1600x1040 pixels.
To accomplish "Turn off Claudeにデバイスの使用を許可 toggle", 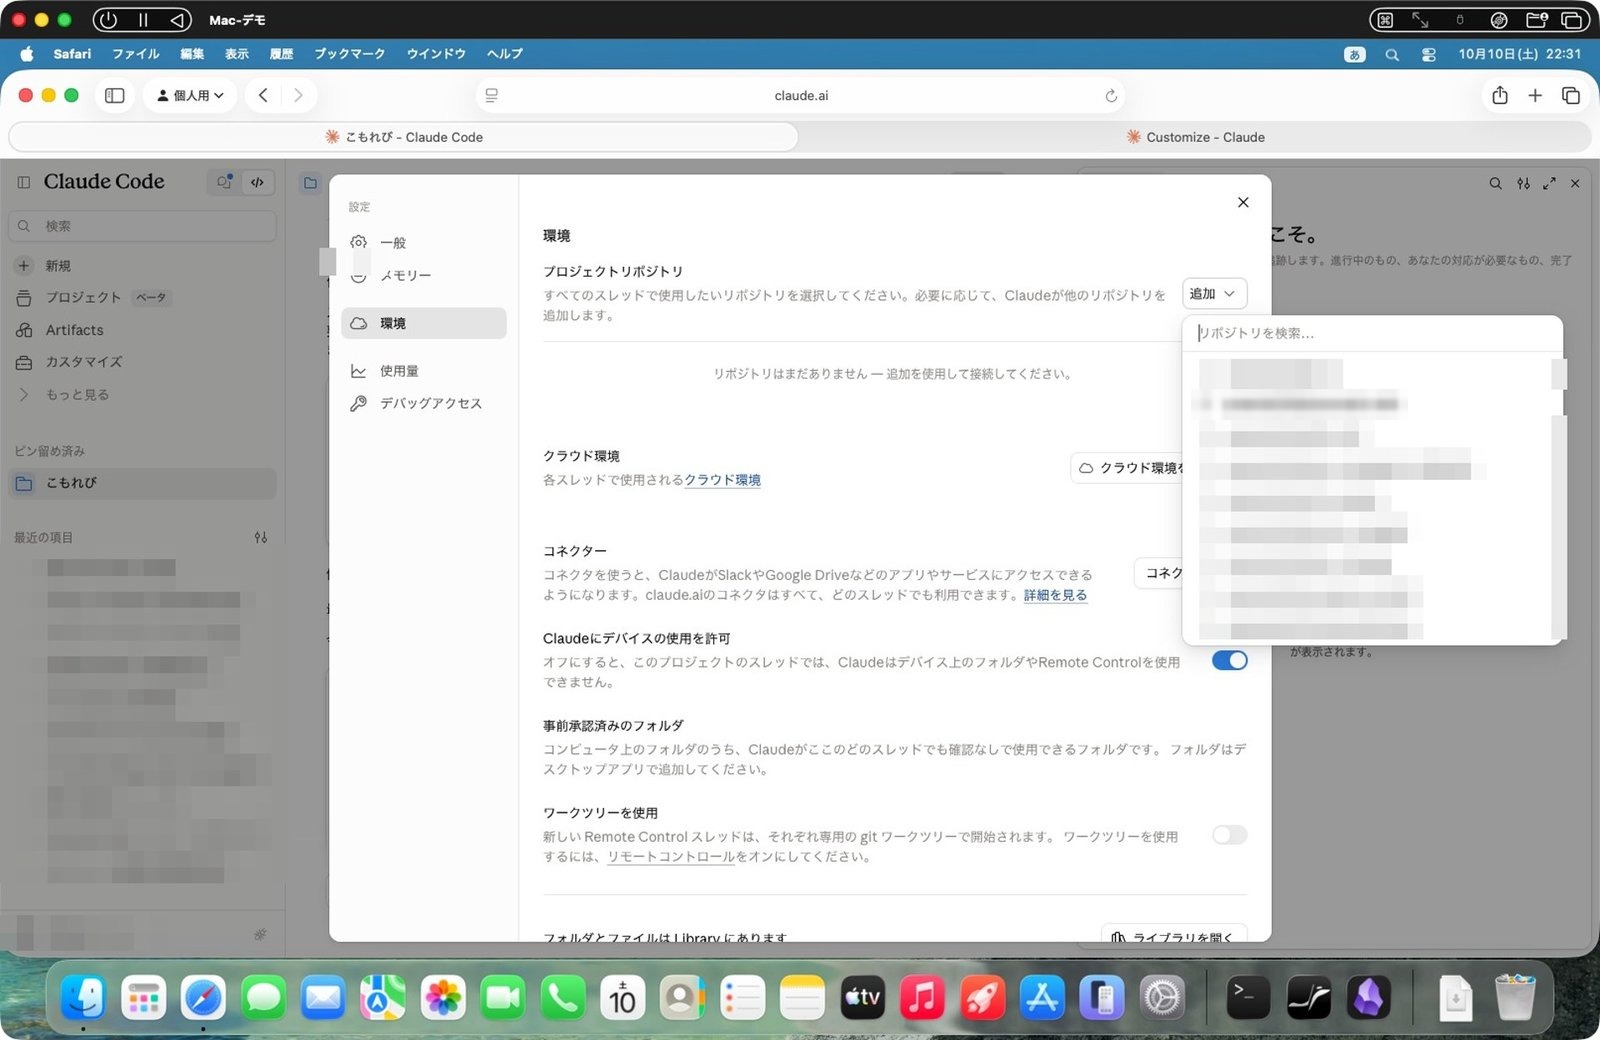I will point(1229,660).
